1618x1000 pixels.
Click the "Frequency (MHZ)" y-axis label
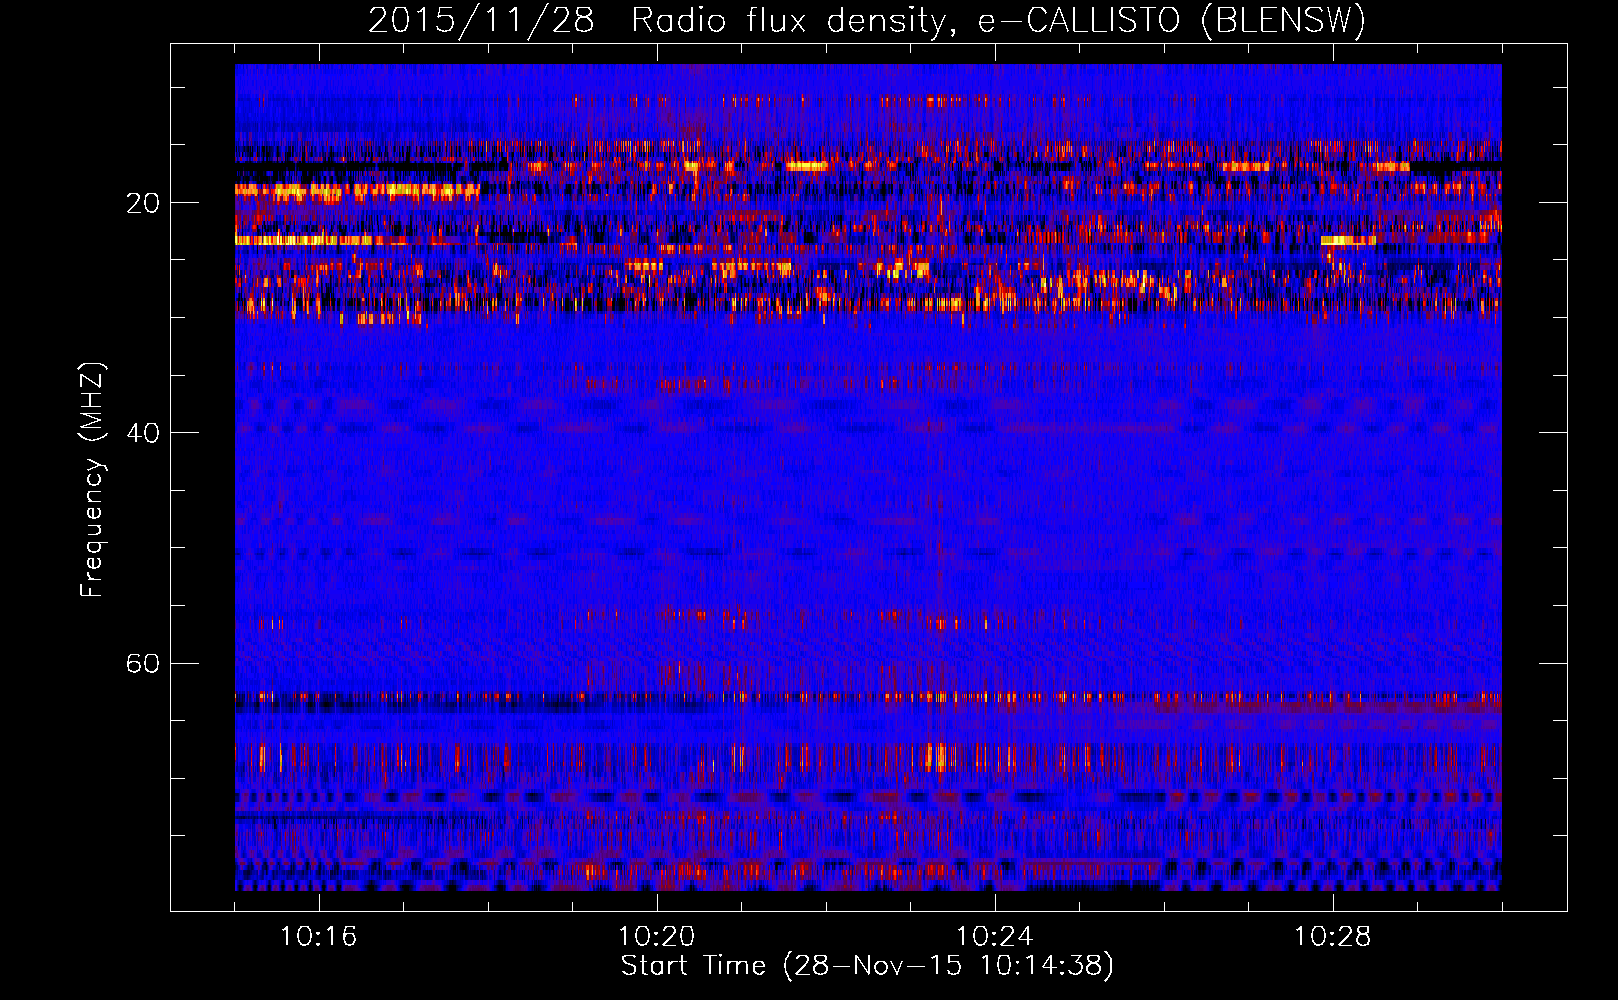point(92,480)
